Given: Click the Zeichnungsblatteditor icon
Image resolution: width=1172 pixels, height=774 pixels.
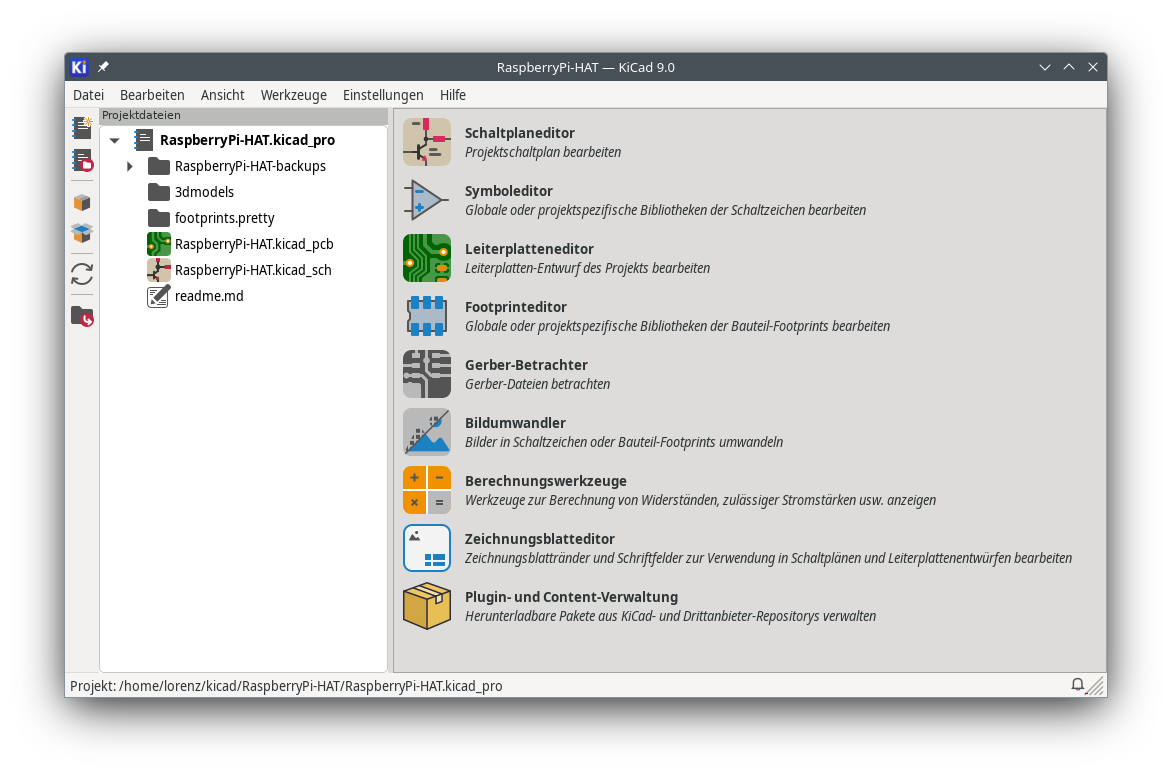Looking at the screenshot, I should (x=427, y=548).
